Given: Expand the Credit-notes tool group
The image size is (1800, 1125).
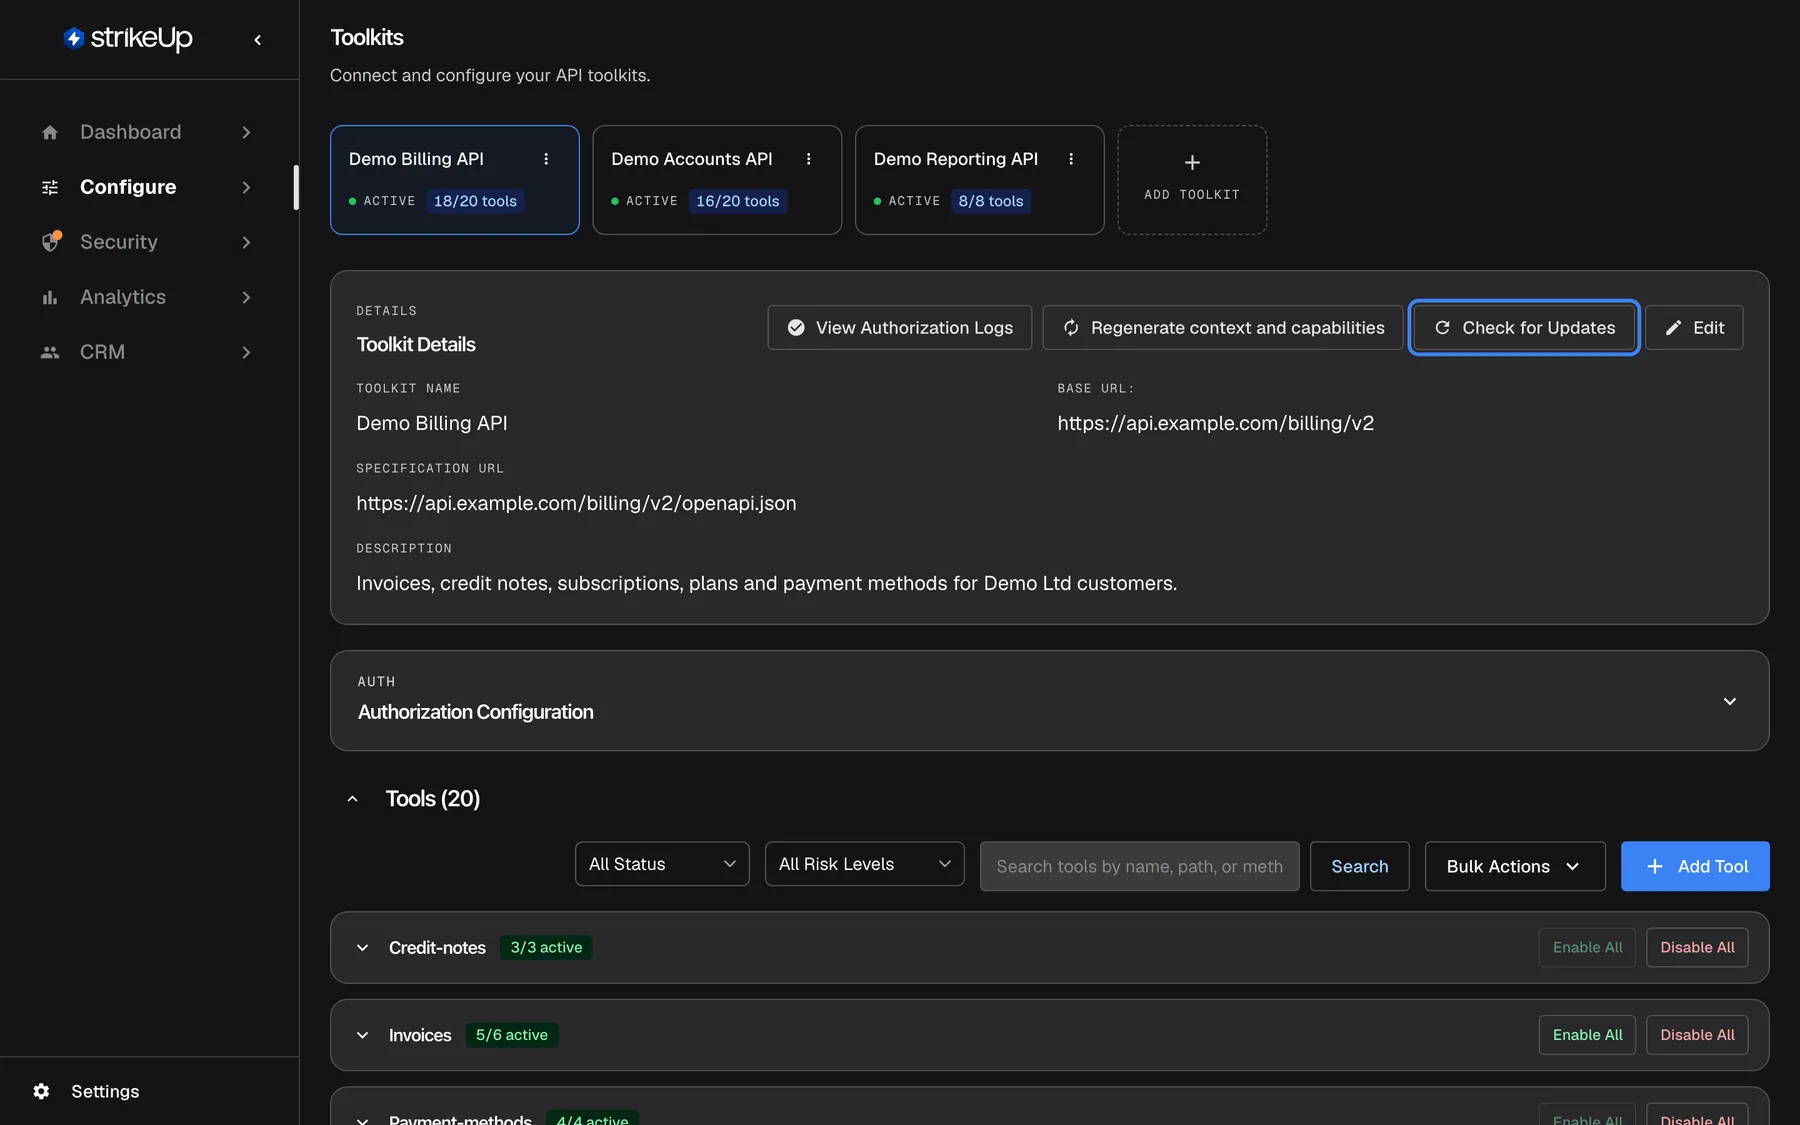Looking at the screenshot, I should pos(363,948).
